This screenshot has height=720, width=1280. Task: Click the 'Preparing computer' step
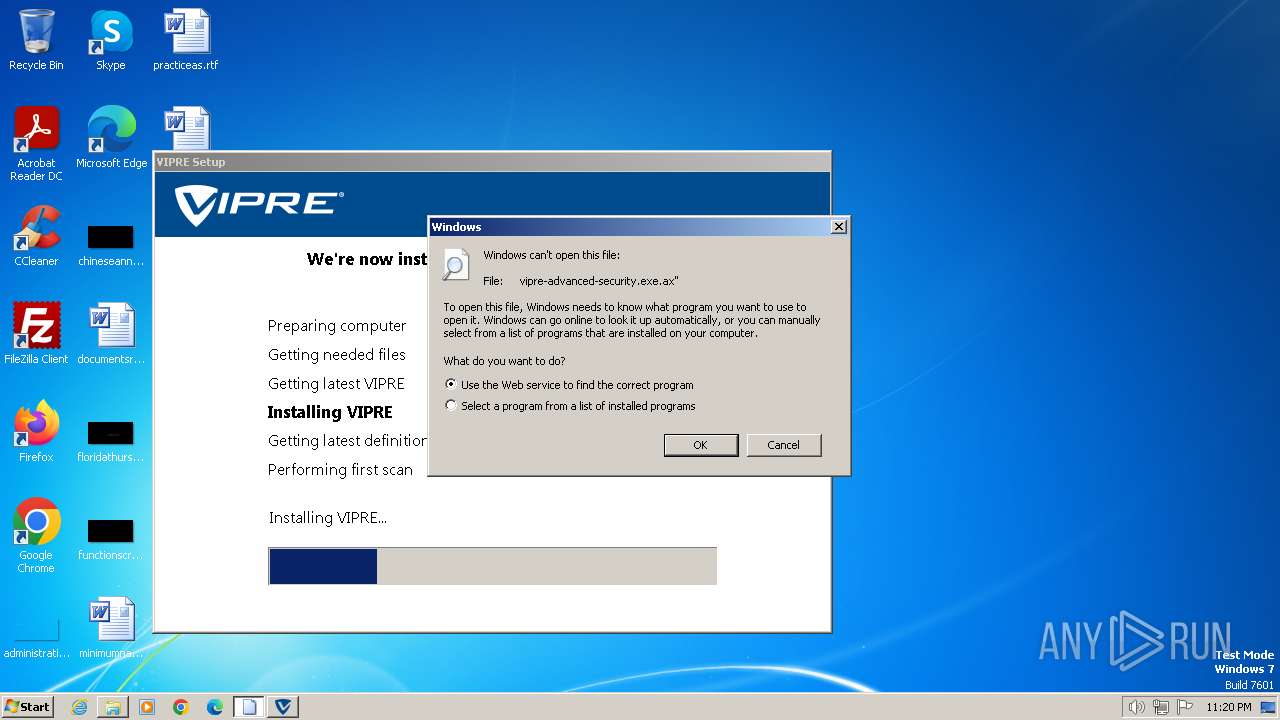click(x=337, y=326)
